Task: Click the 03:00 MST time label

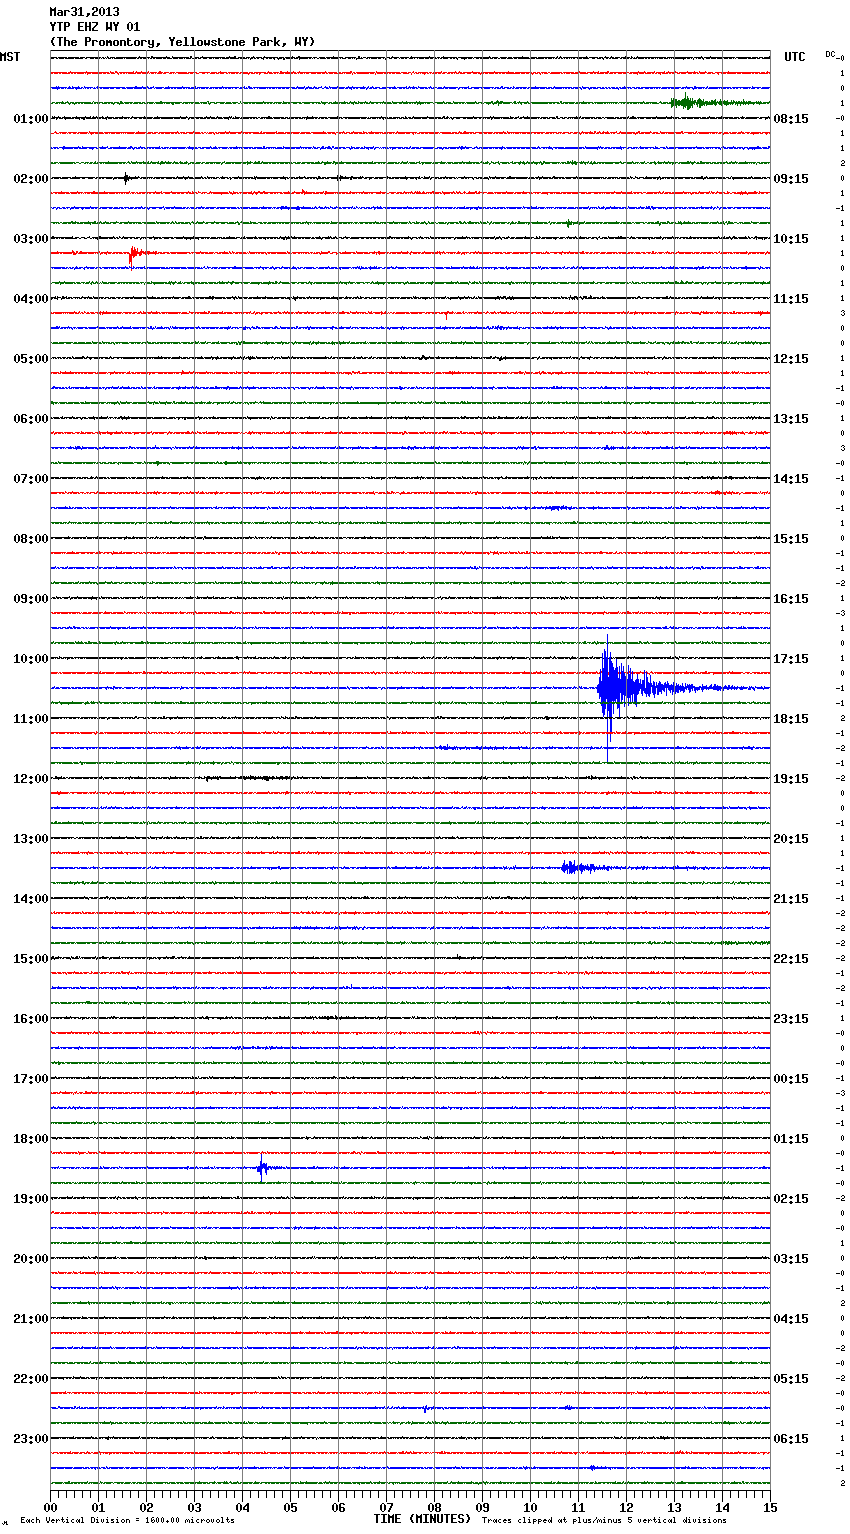Action: click(x=30, y=239)
